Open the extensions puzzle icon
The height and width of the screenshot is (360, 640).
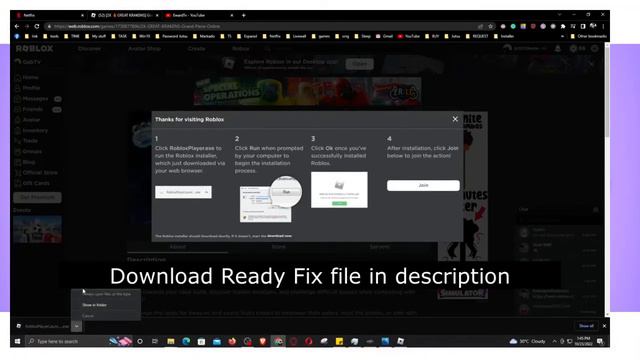(563, 26)
